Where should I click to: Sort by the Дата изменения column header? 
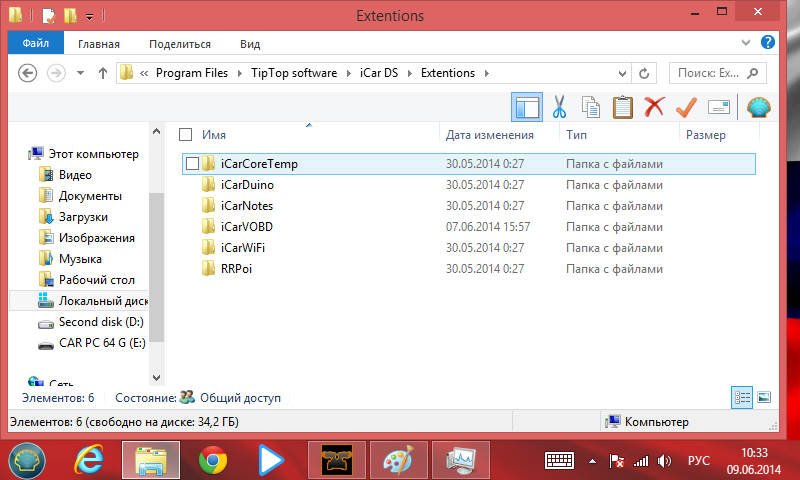tap(490, 134)
